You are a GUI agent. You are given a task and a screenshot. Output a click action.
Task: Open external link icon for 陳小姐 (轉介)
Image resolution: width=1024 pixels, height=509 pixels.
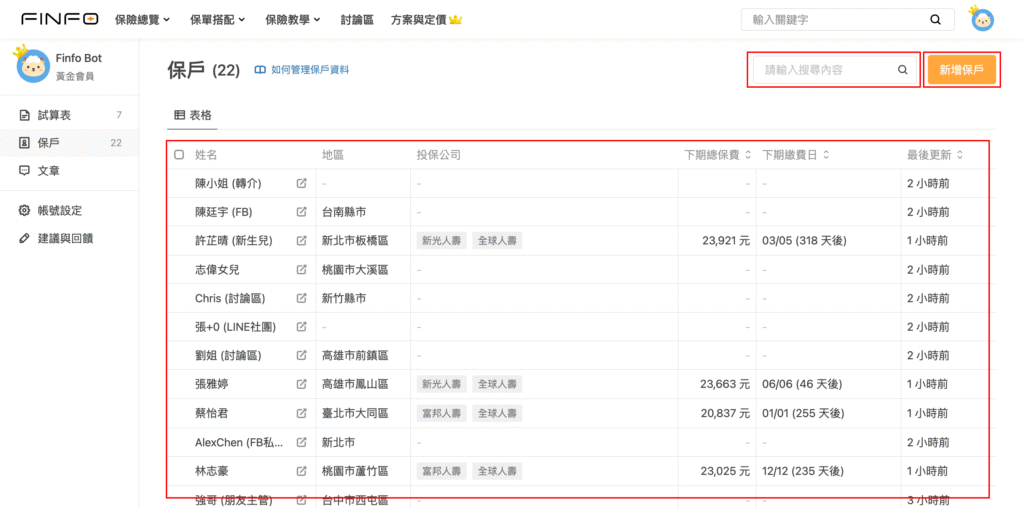(301, 184)
